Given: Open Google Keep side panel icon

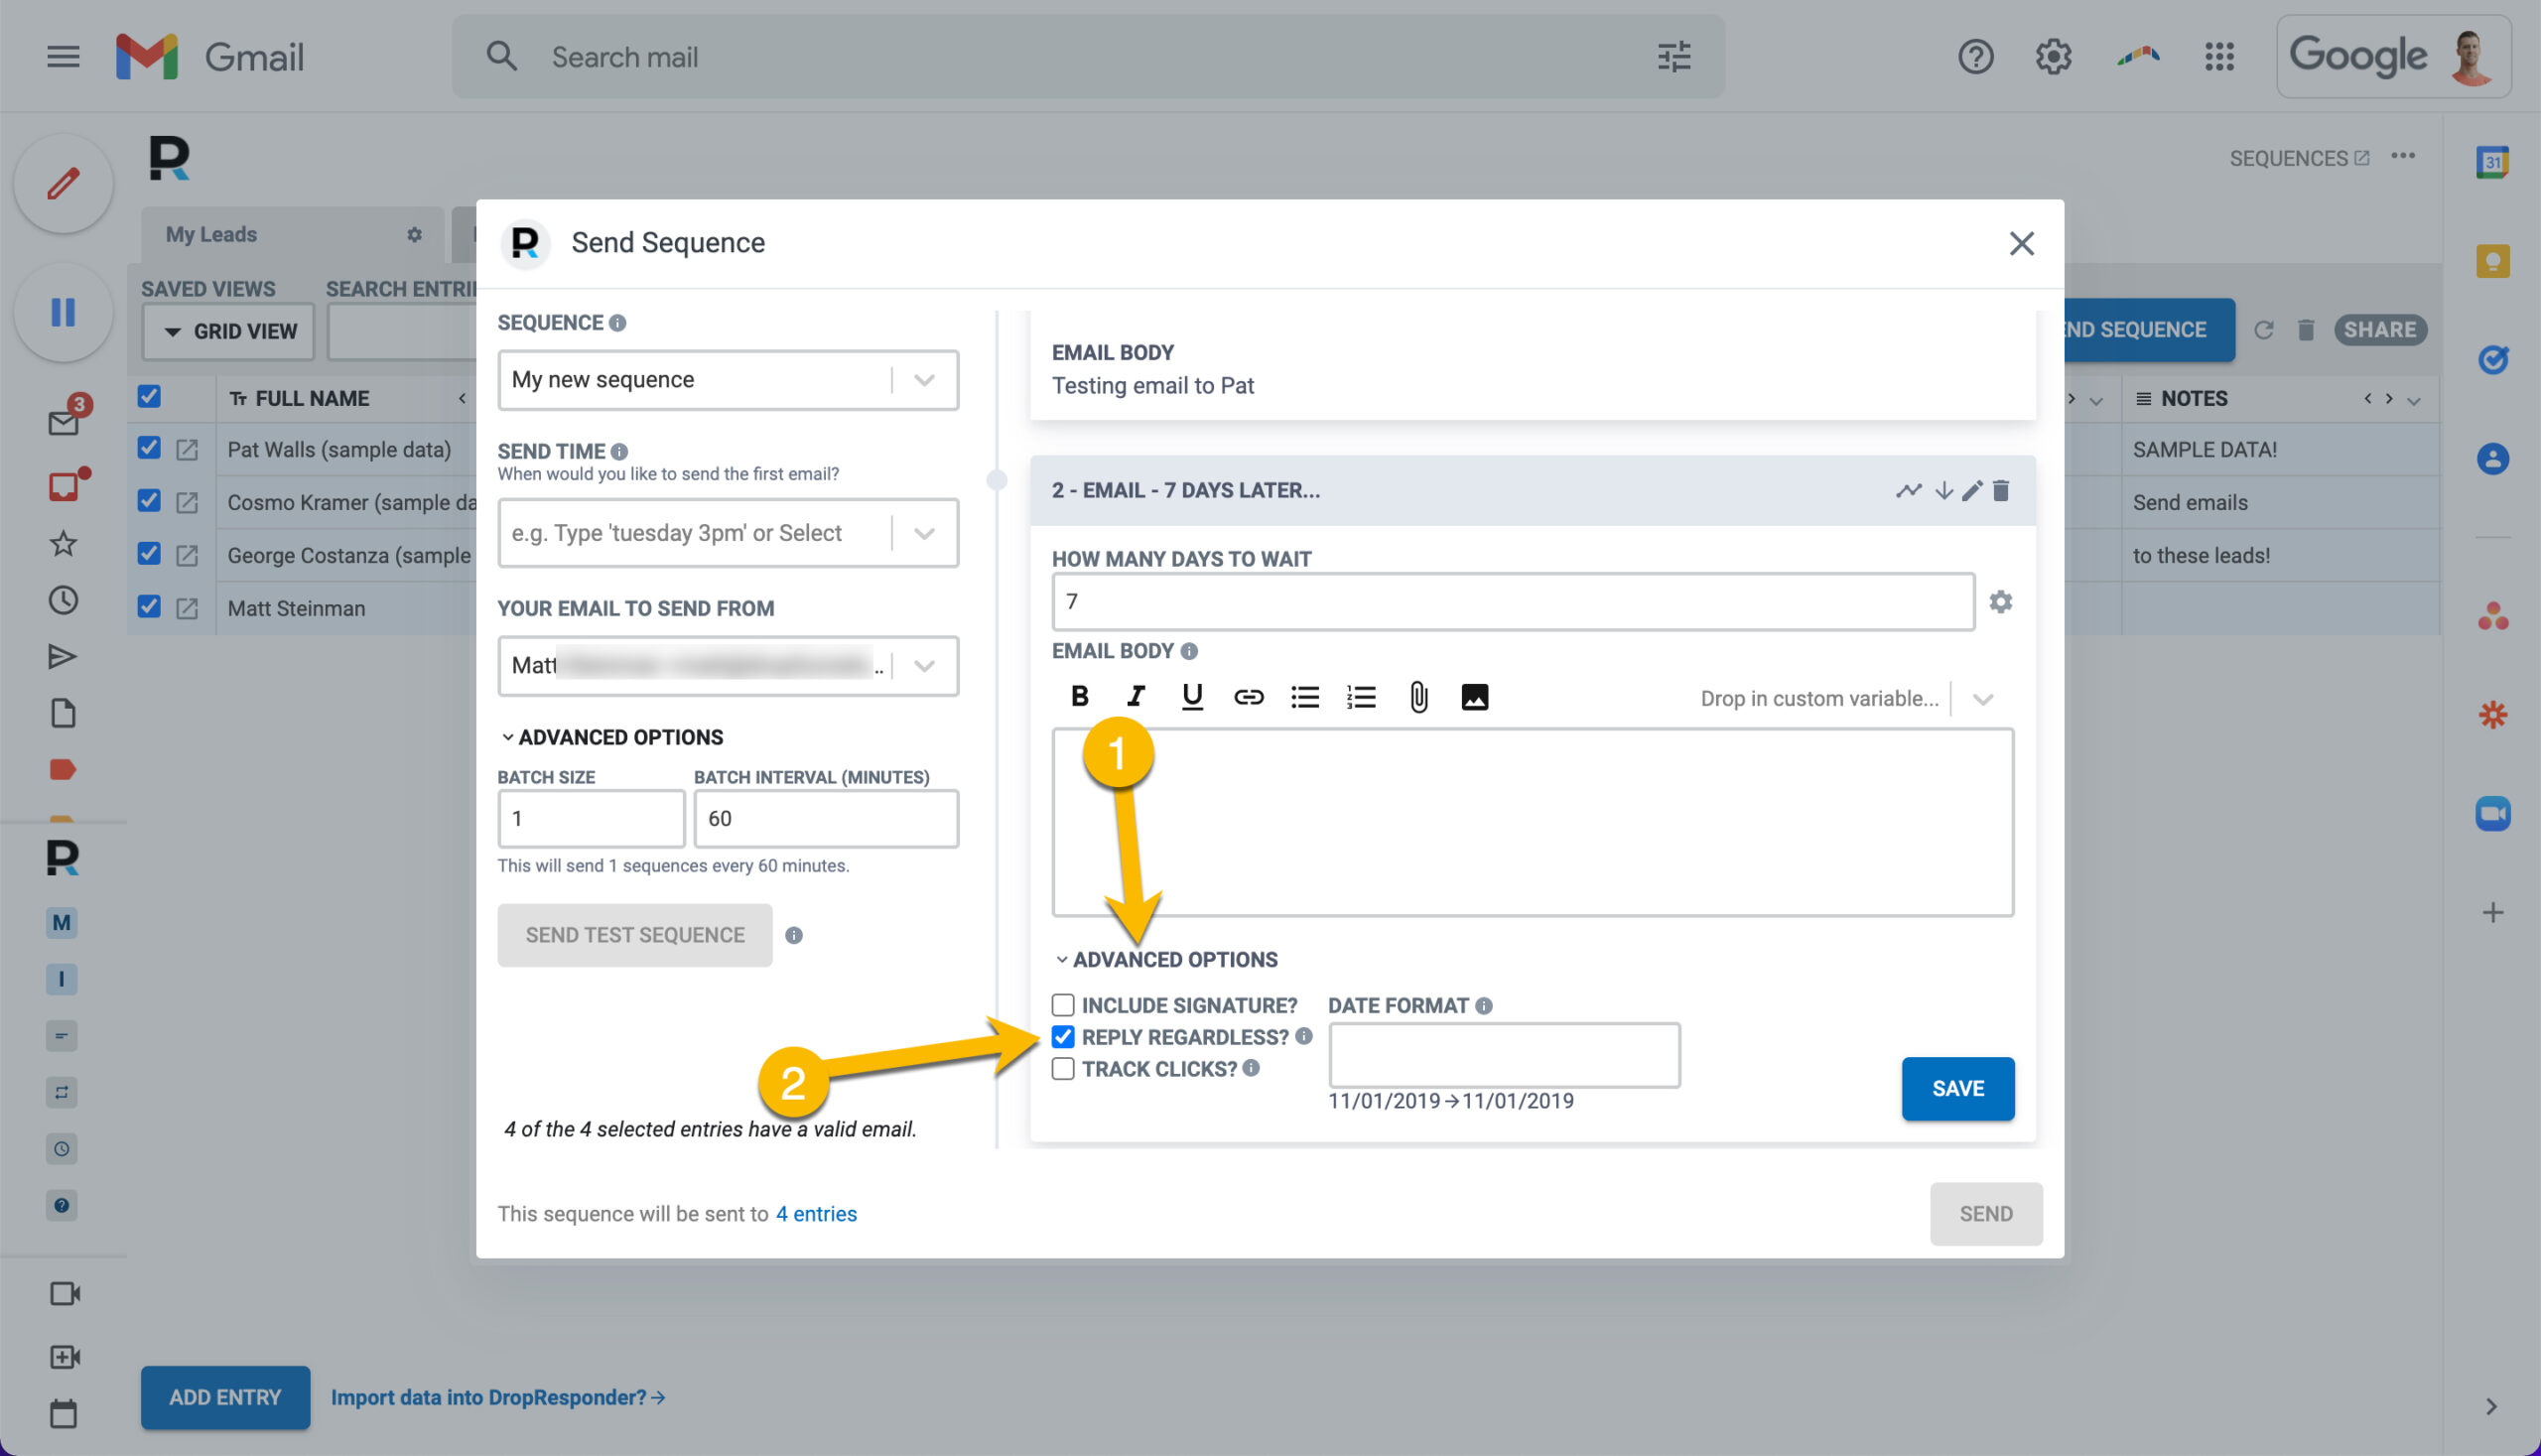Looking at the screenshot, I should pos(2492,261).
